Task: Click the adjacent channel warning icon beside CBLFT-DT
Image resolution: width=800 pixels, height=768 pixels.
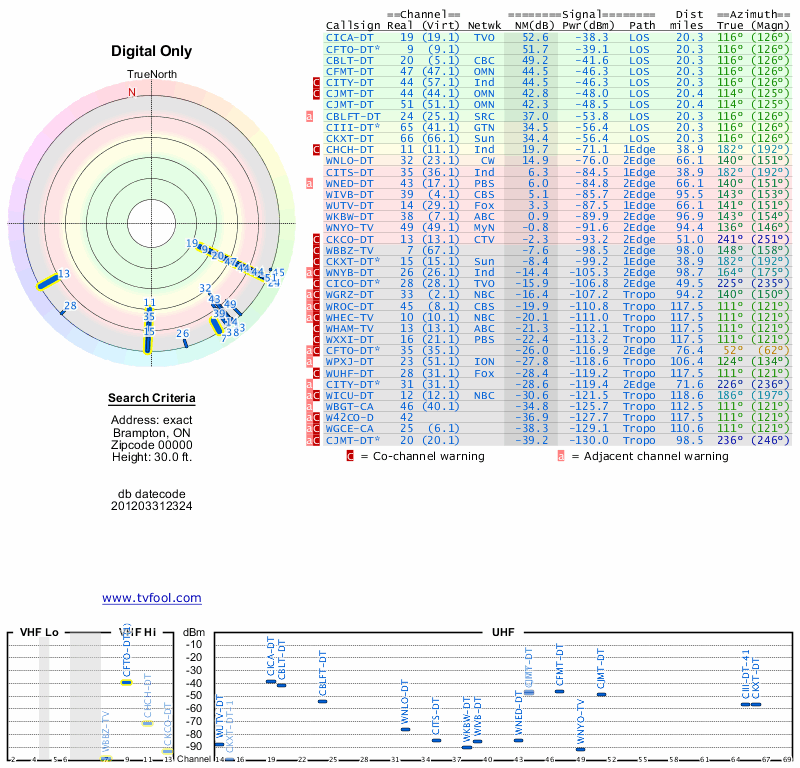Action: [309, 116]
